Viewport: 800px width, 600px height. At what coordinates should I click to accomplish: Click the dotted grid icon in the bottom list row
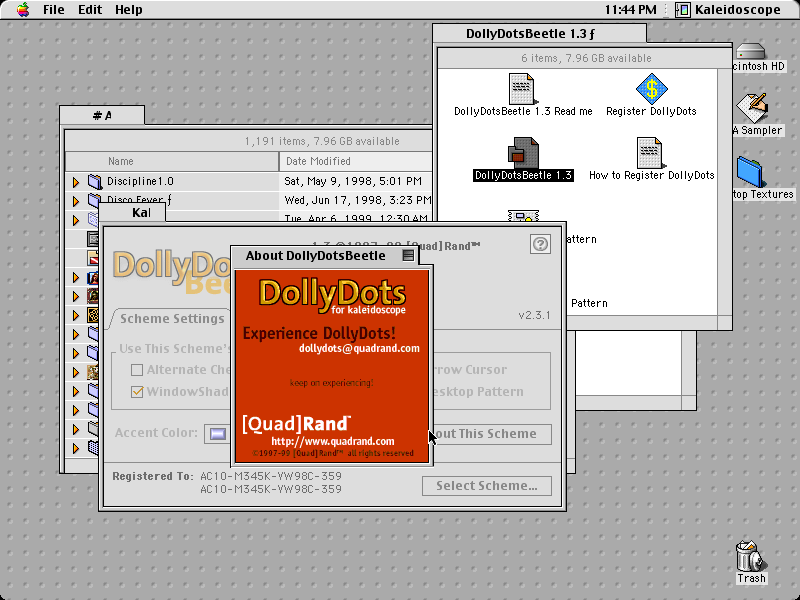click(93, 448)
